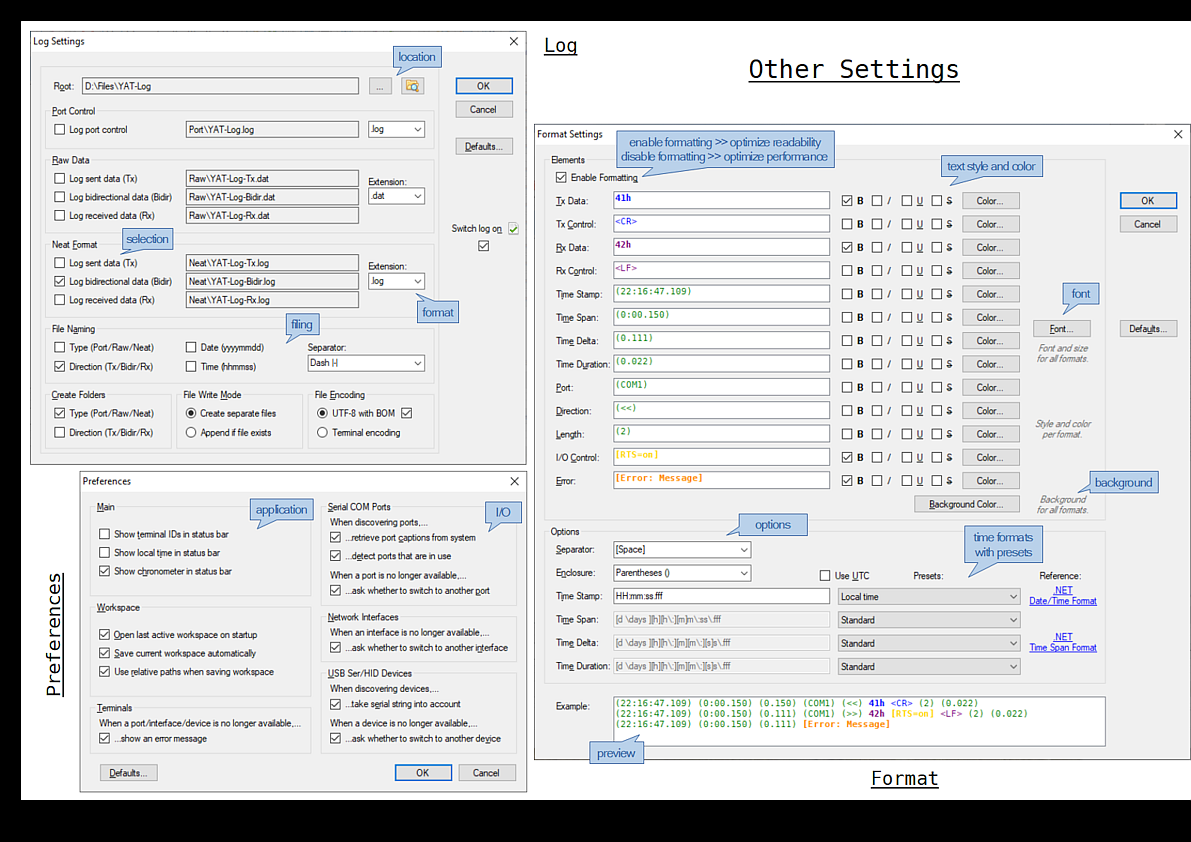Choose Terminal encoding radio option
The width and height of the screenshot is (1191, 842).
coord(322,433)
